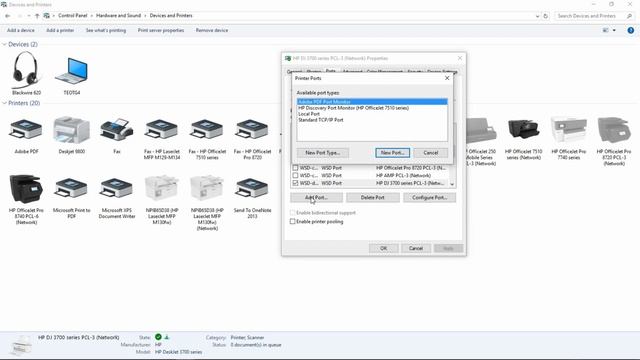The image size is (640, 360).
Task: Select the Send To OneNote 2013 printer
Action: [x=252, y=198]
